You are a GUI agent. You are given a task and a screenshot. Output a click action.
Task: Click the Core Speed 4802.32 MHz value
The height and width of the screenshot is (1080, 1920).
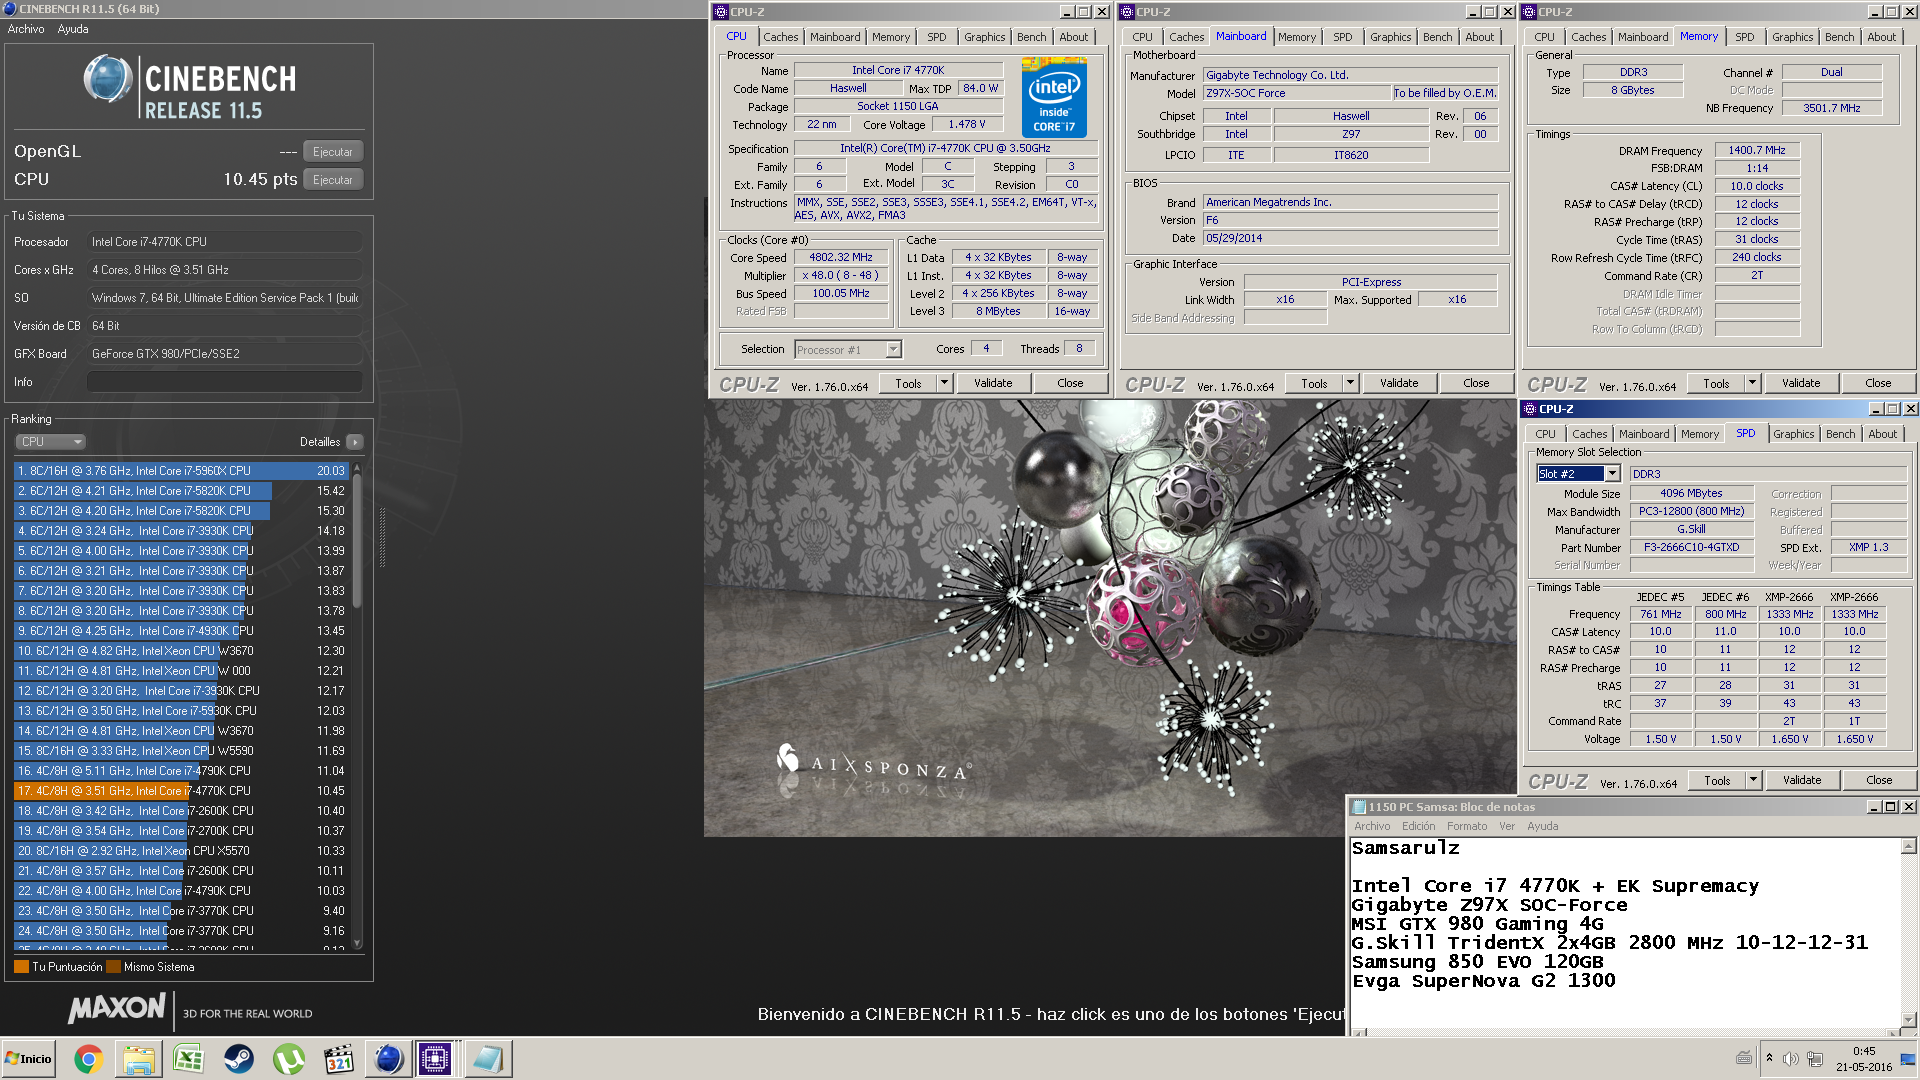pyautogui.click(x=841, y=258)
